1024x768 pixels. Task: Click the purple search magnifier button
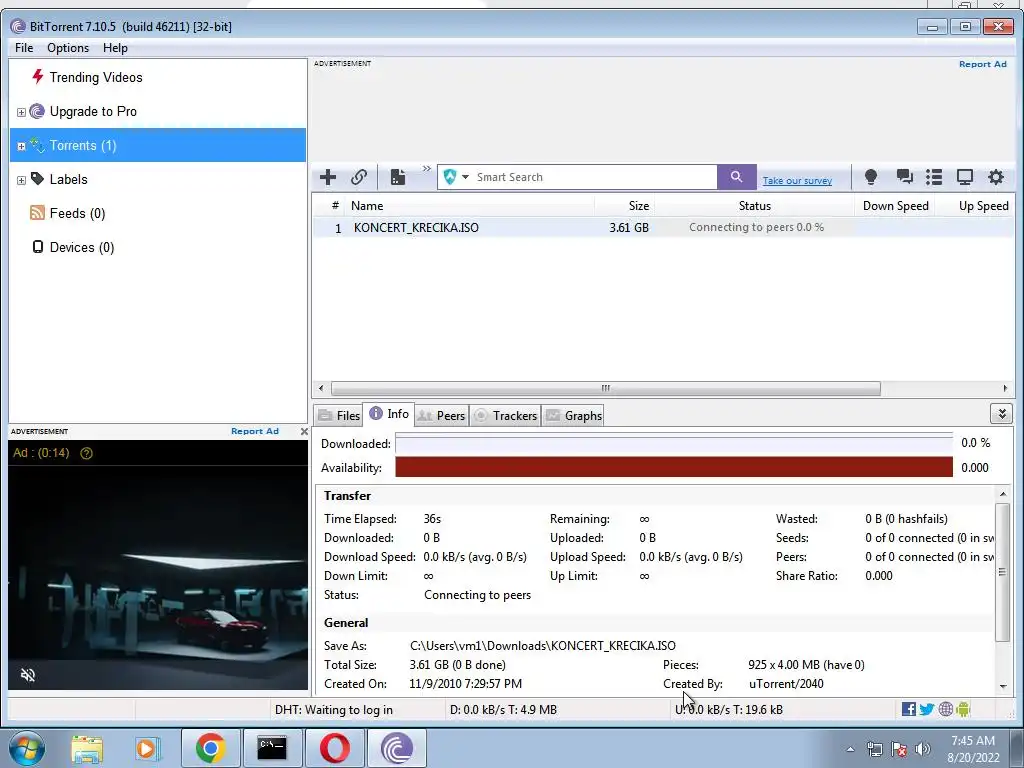(x=736, y=177)
